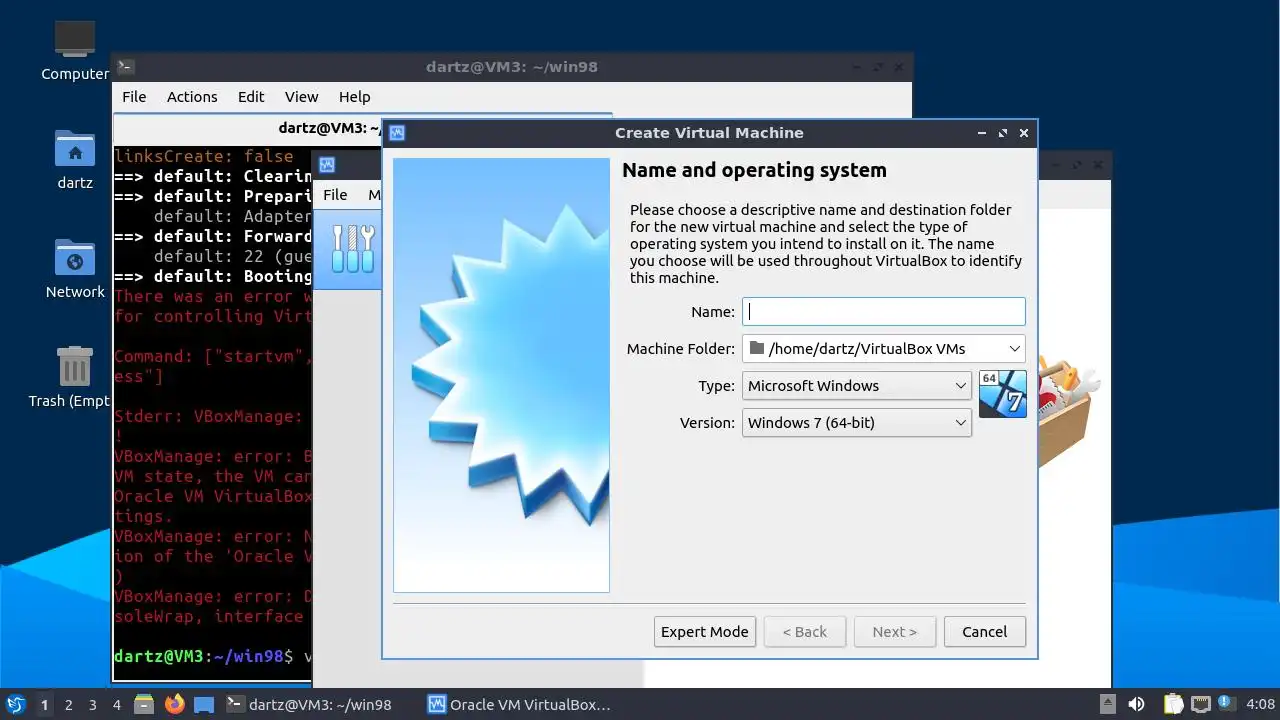Screen dimensions: 1280x720
Task: Click the 'Machine Folder:' label
Action: tap(681, 349)
